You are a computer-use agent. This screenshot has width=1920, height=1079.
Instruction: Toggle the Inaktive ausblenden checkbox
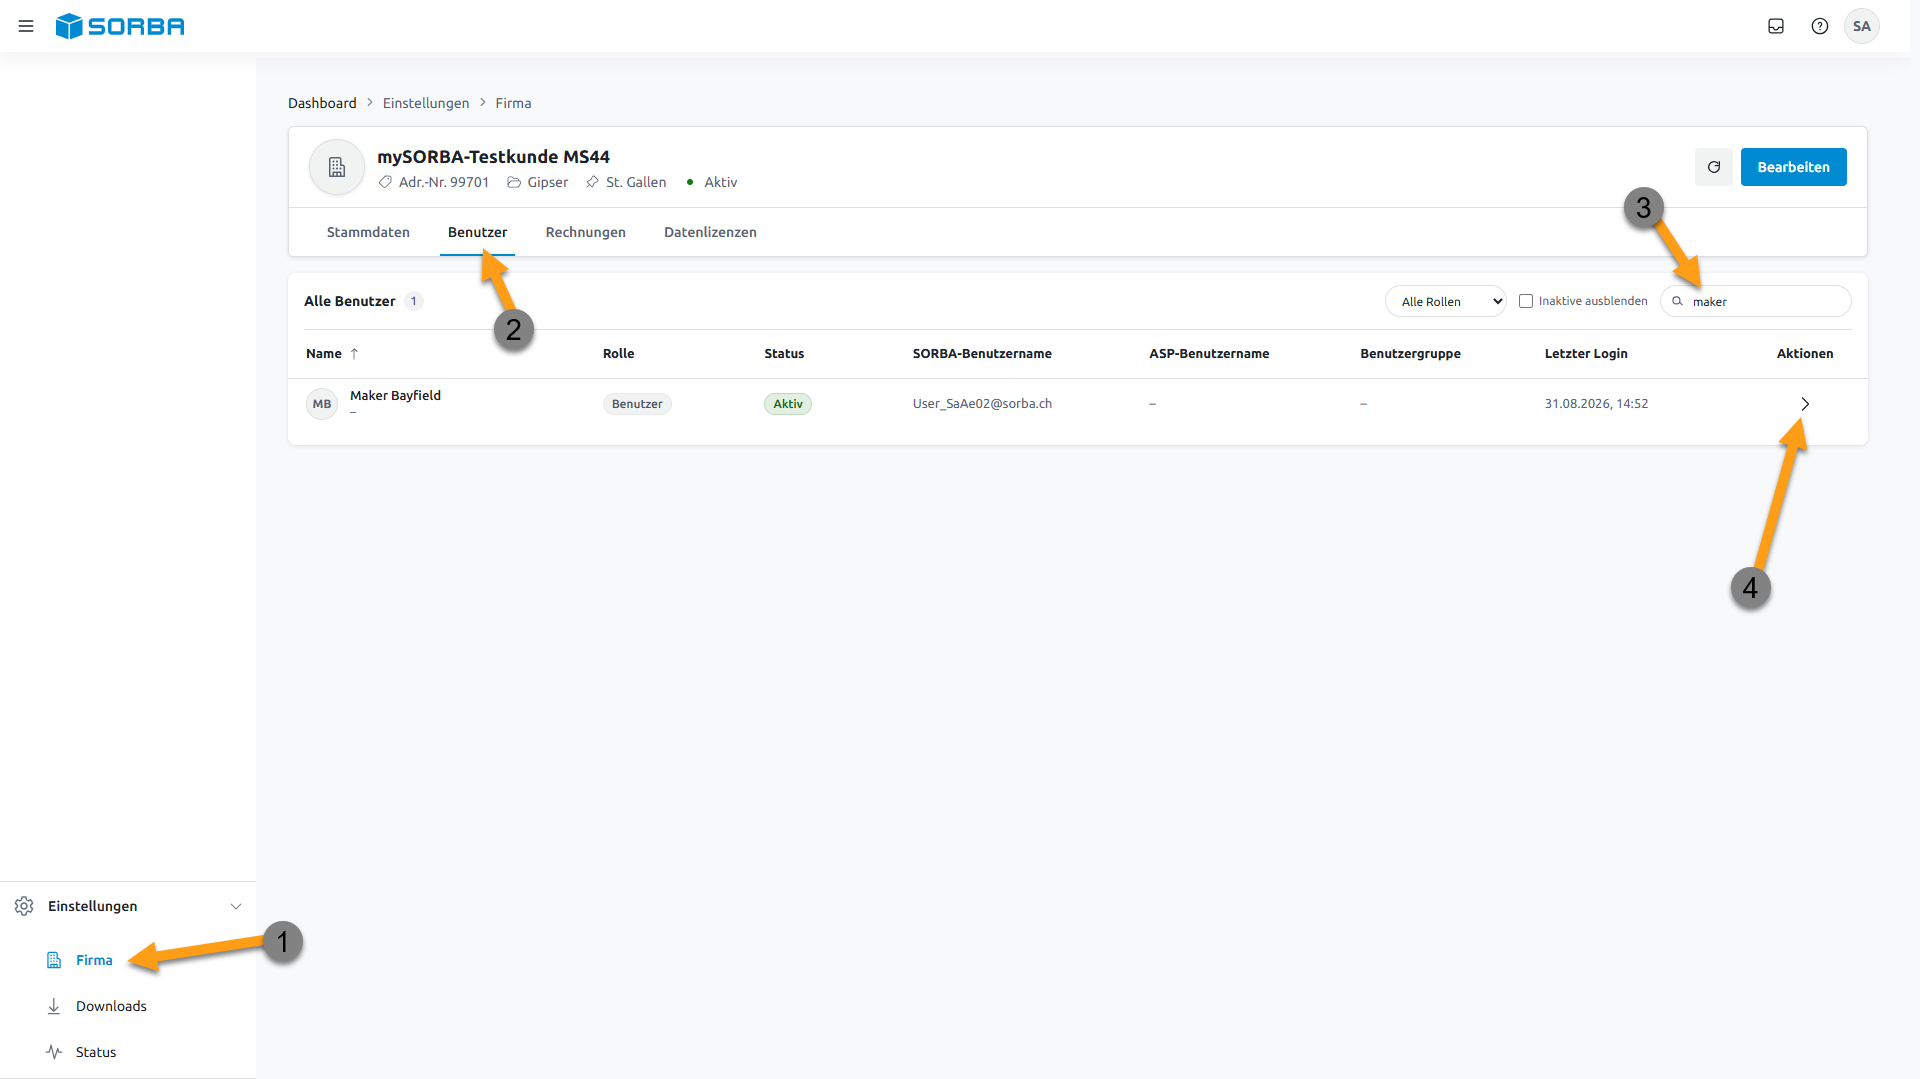coord(1526,301)
